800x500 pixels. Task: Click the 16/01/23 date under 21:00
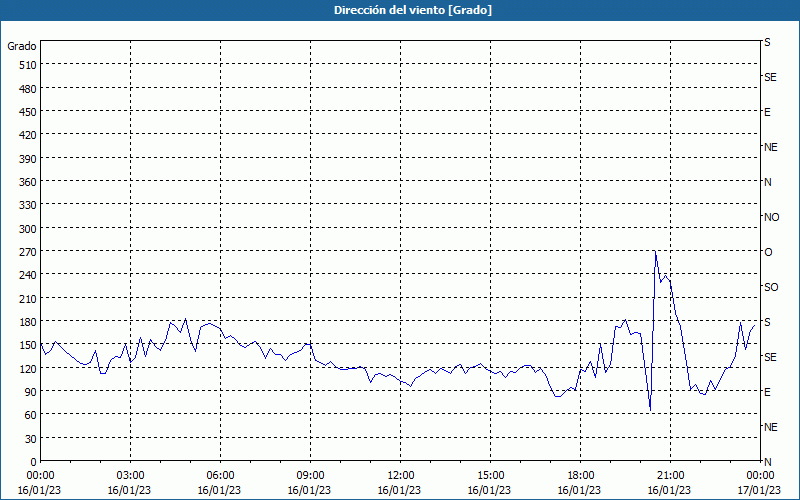coord(669,490)
